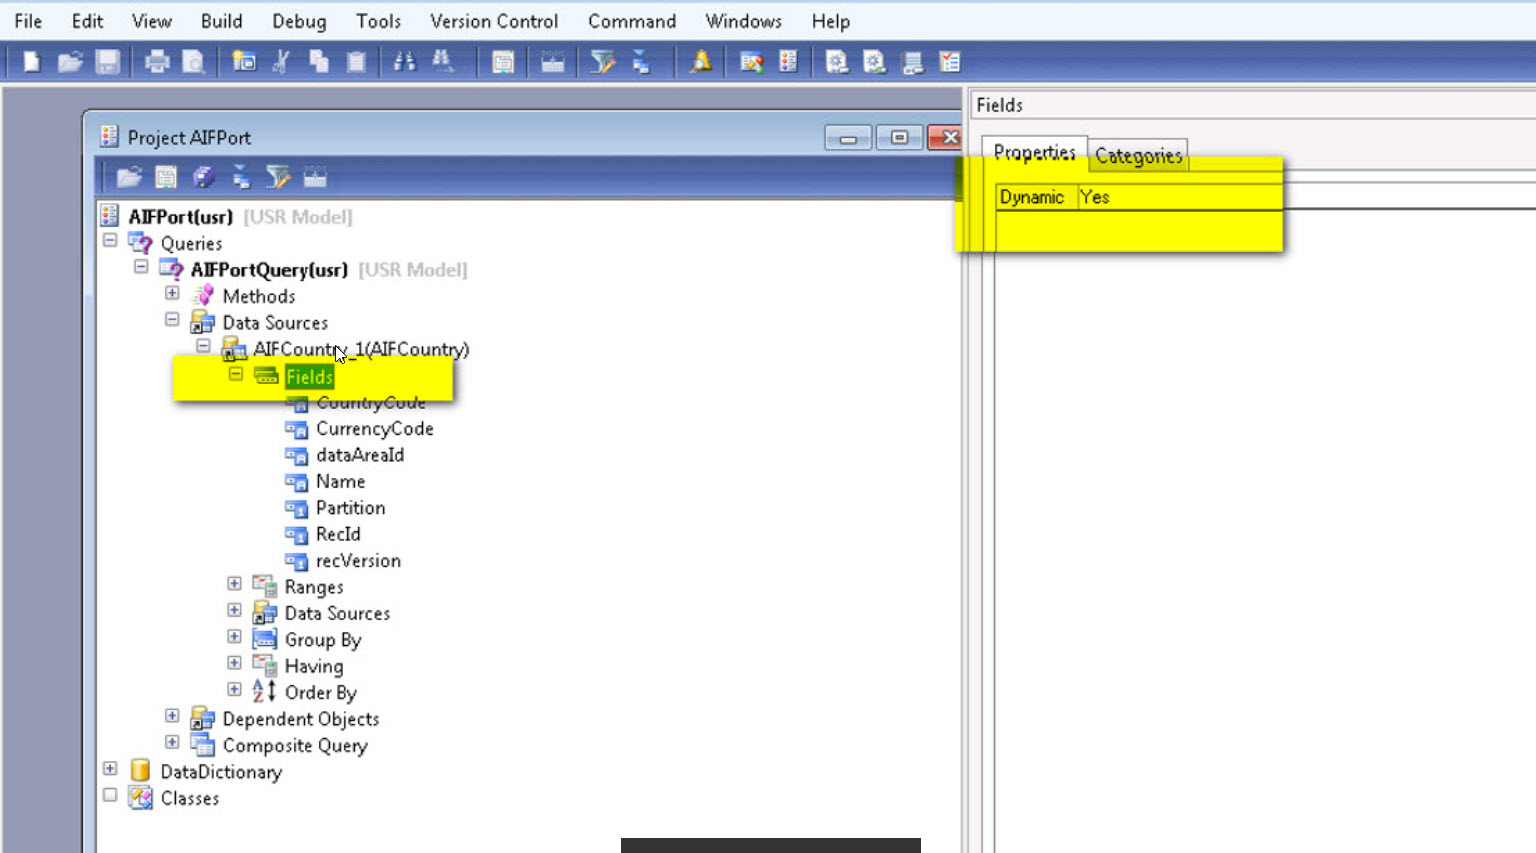Select the filter-with-pencil icon in the project toolbar
Screen dimensions: 1536x853
coord(279,176)
